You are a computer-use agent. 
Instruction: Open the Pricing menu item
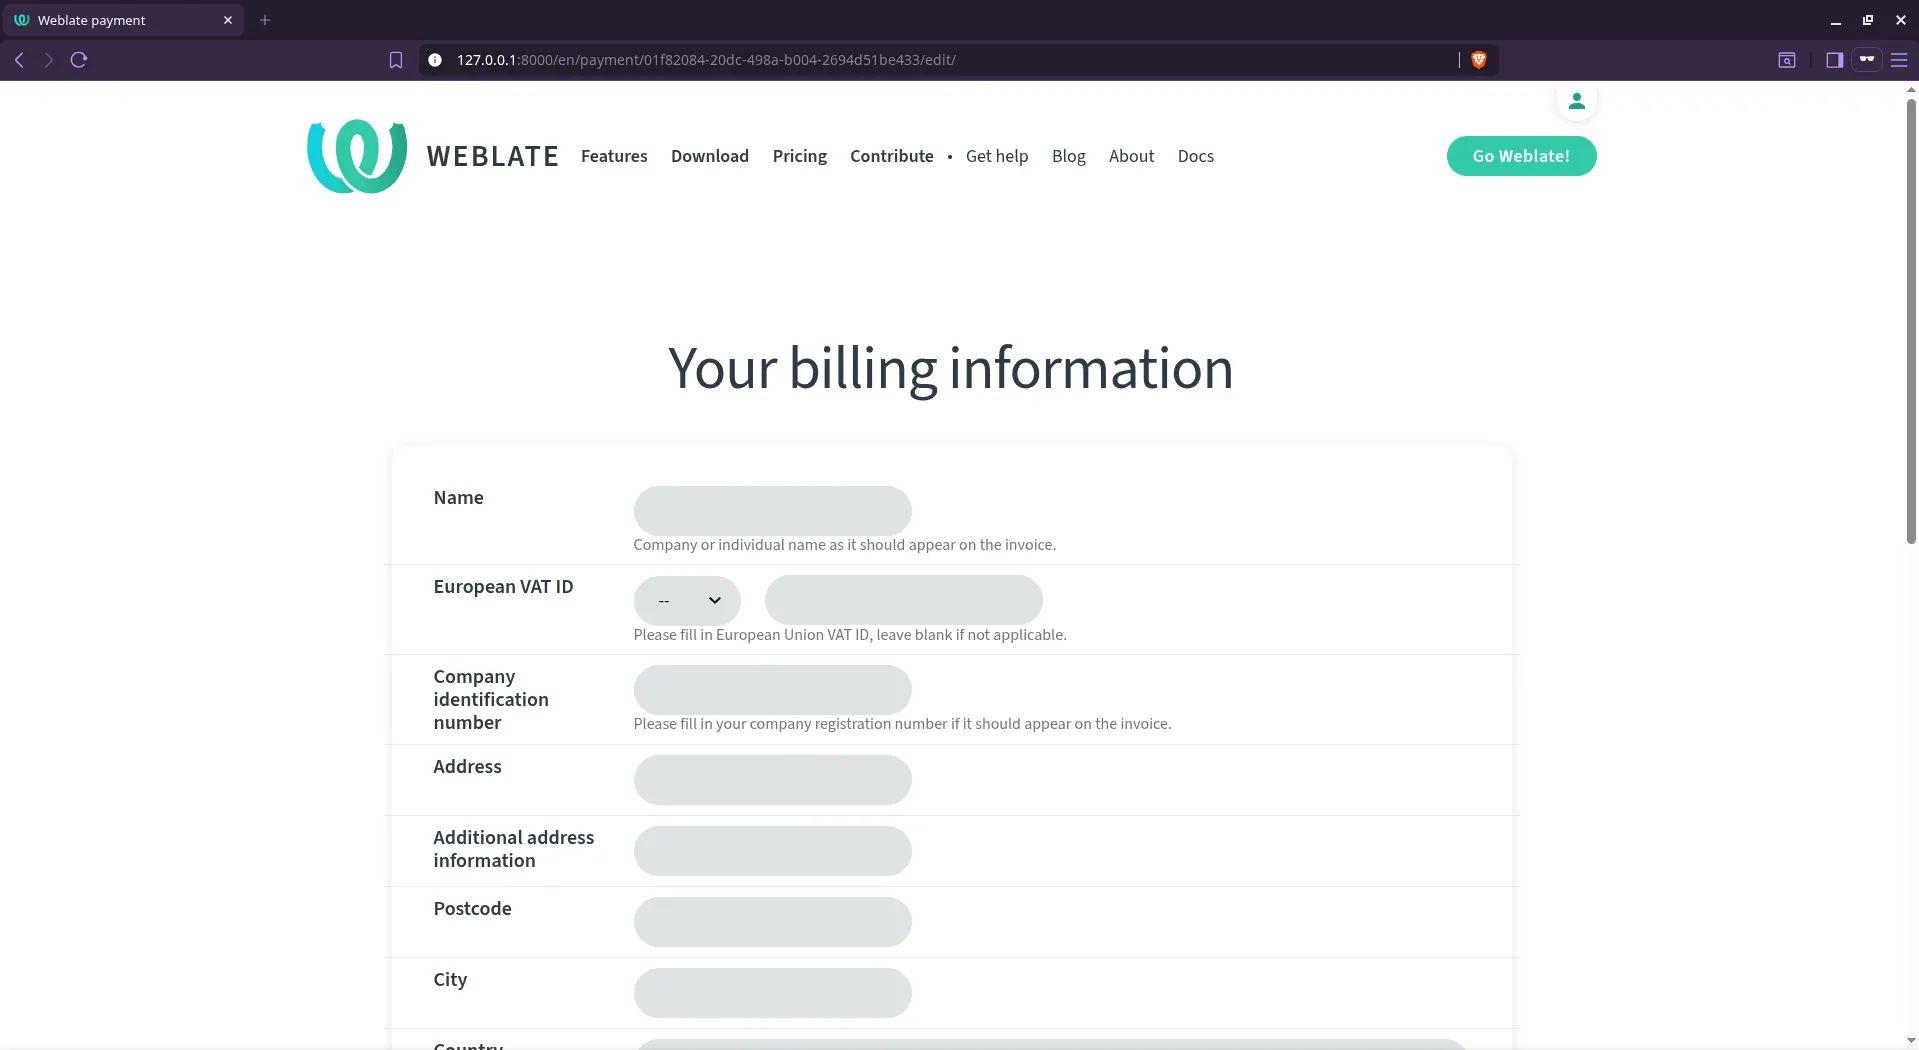800,156
